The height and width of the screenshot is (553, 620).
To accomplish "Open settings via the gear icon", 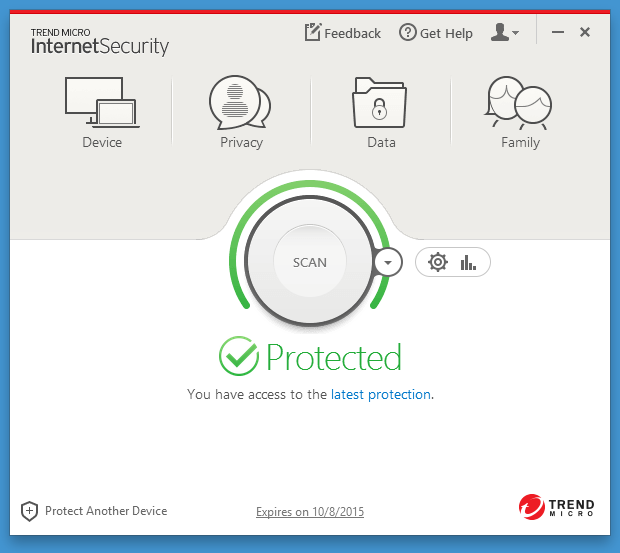I will pyautogui.click(x=437, y=262).
